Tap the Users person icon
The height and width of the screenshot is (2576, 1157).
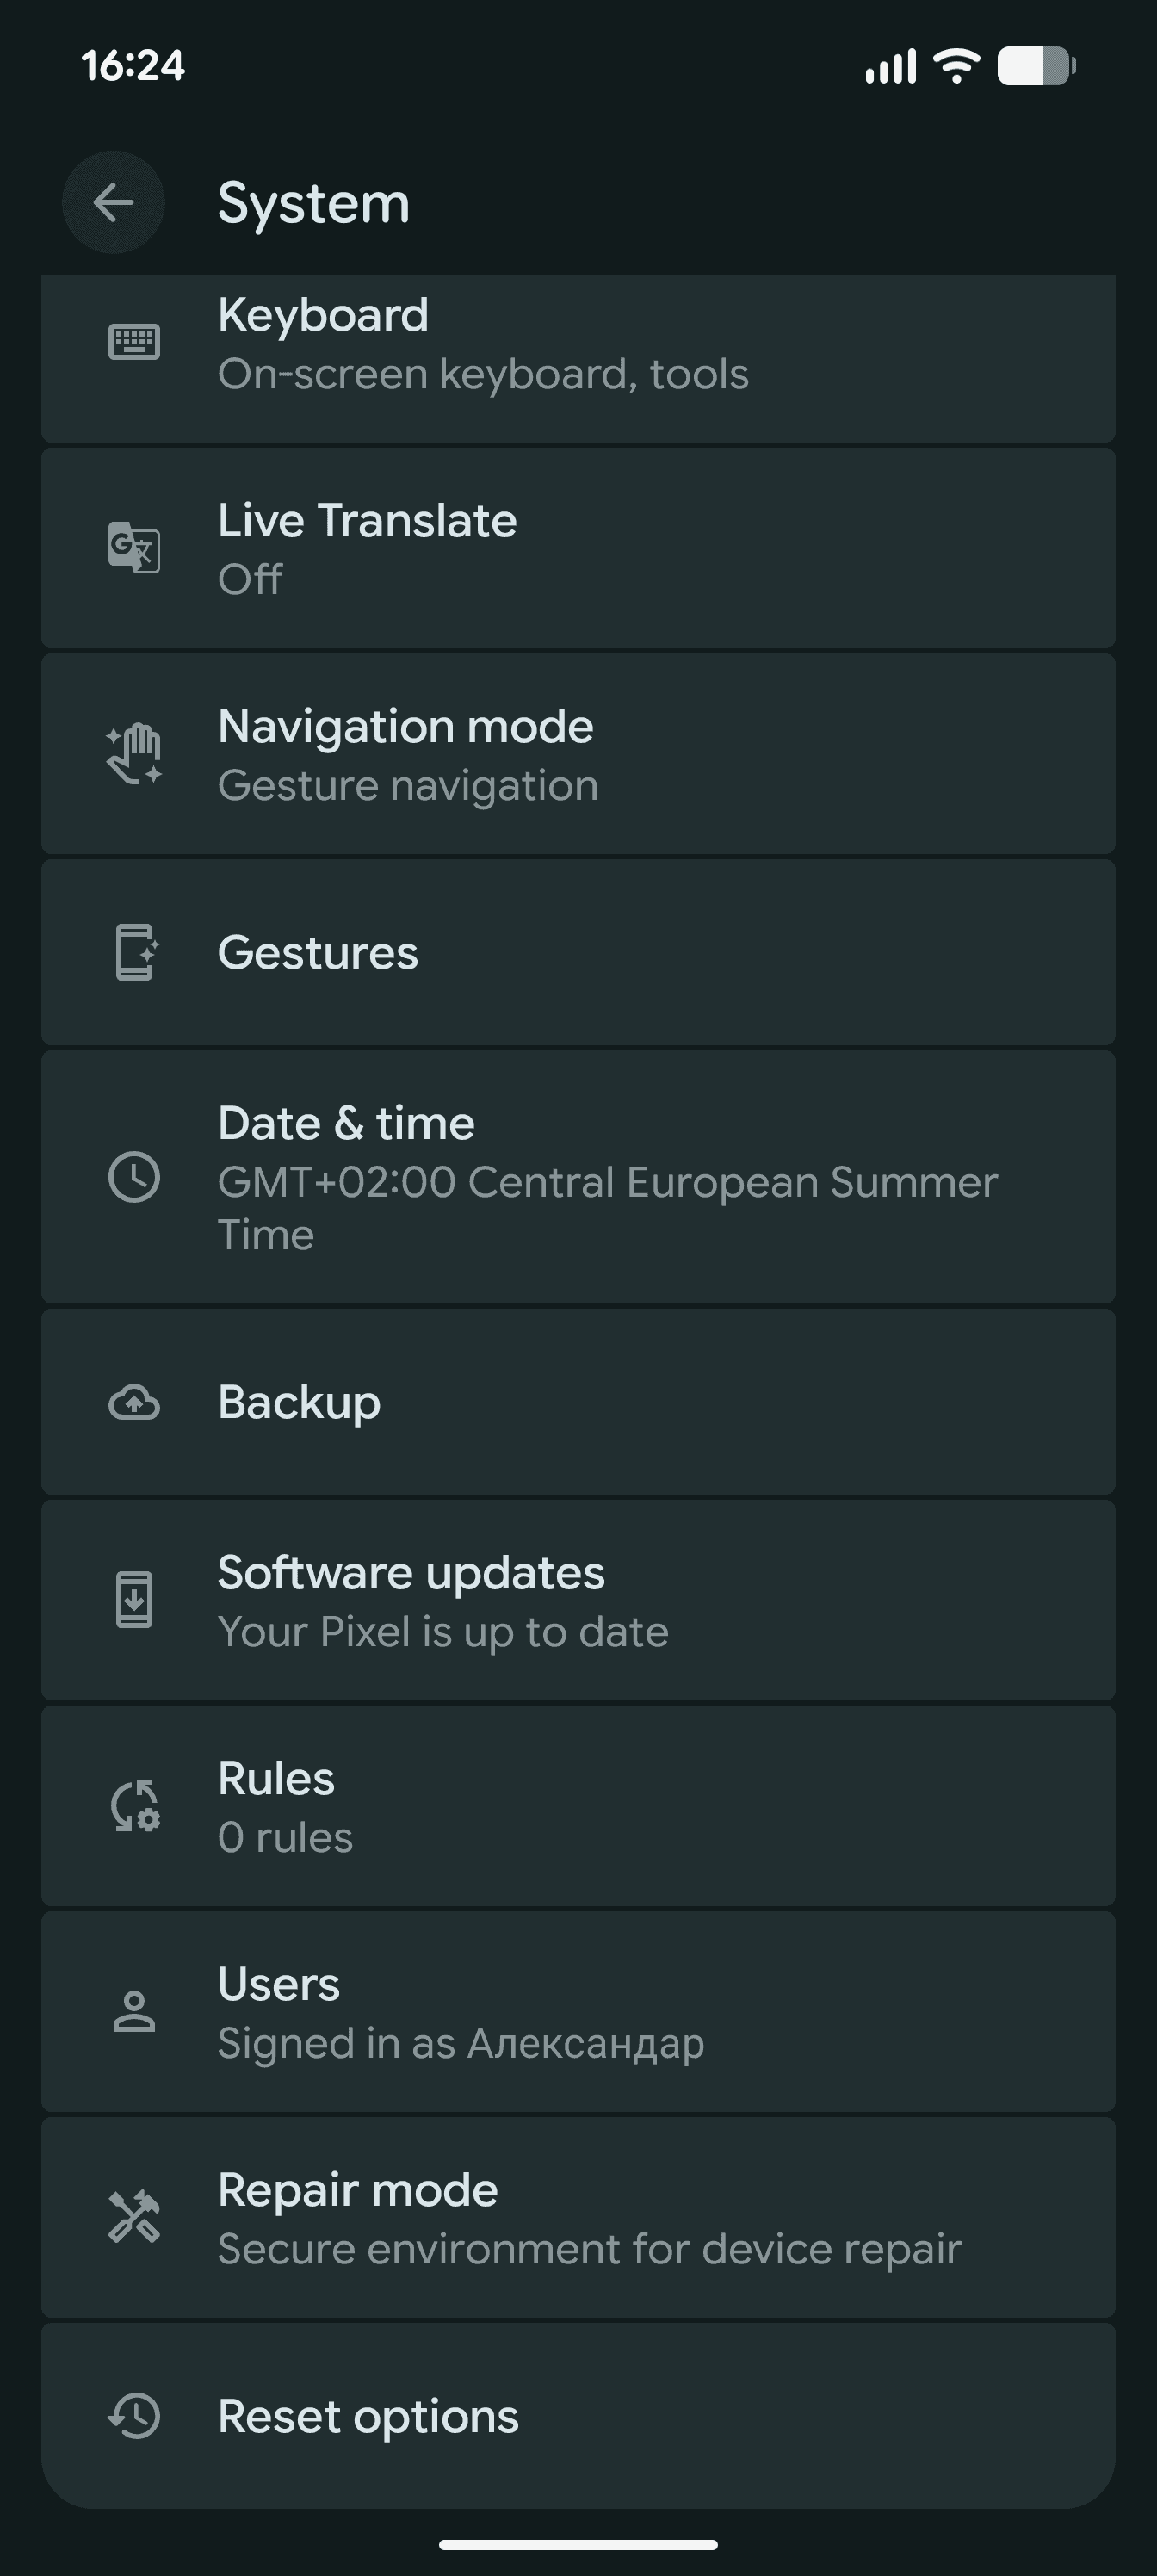[x=134, y=2012]
